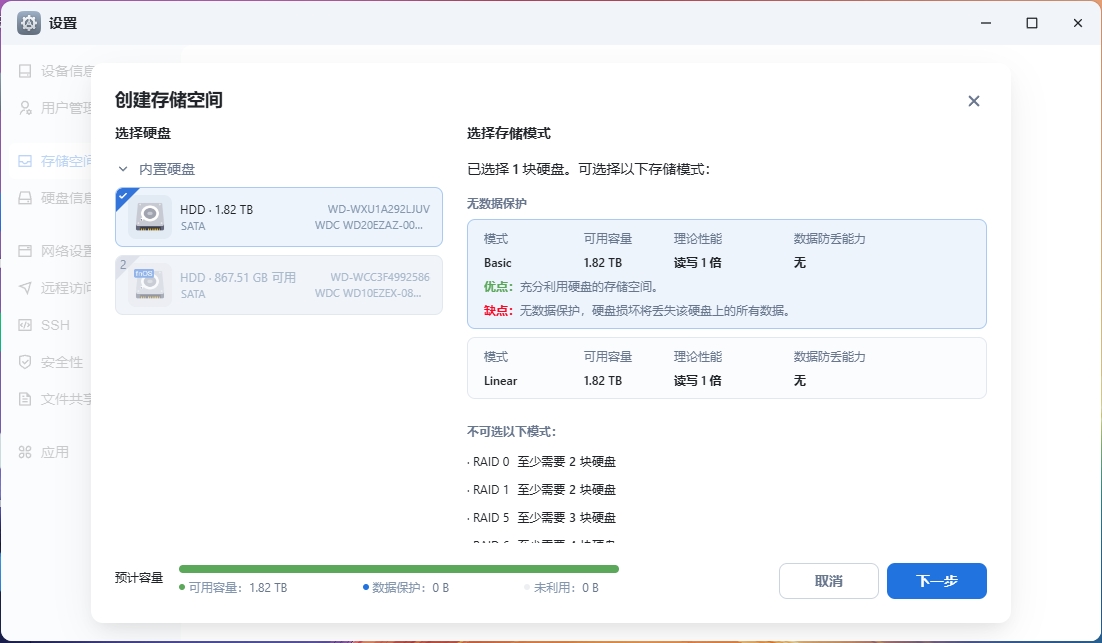Open the 应用 grid icon
Screen dimensions: 1102x643
click(x=25, y=452)
